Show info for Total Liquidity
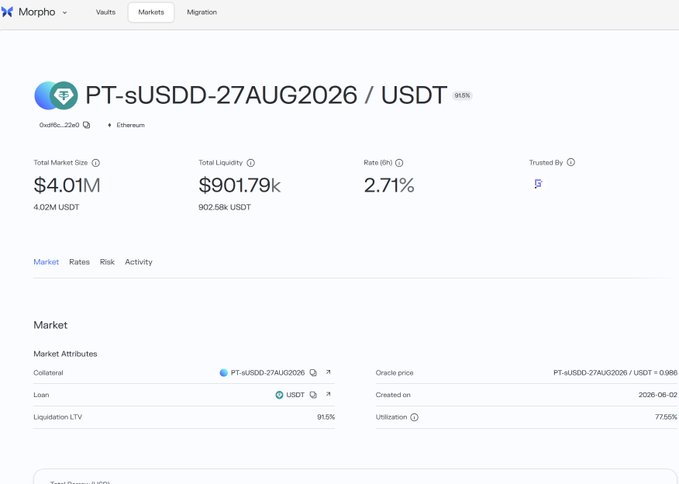This screenshot has width=679, height=484. [x=251, y=163]
